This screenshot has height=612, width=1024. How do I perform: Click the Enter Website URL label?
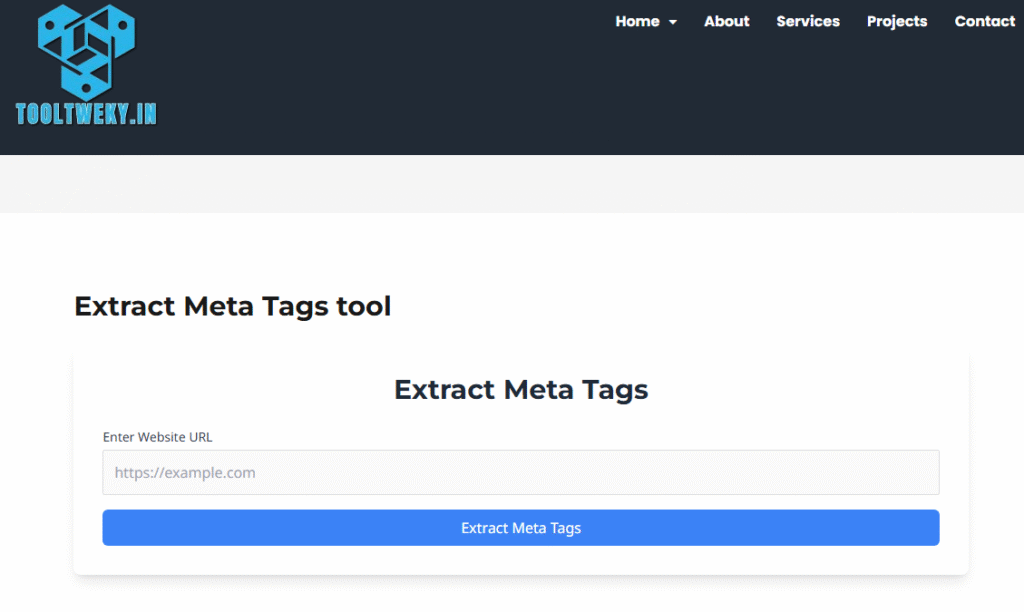157,437
